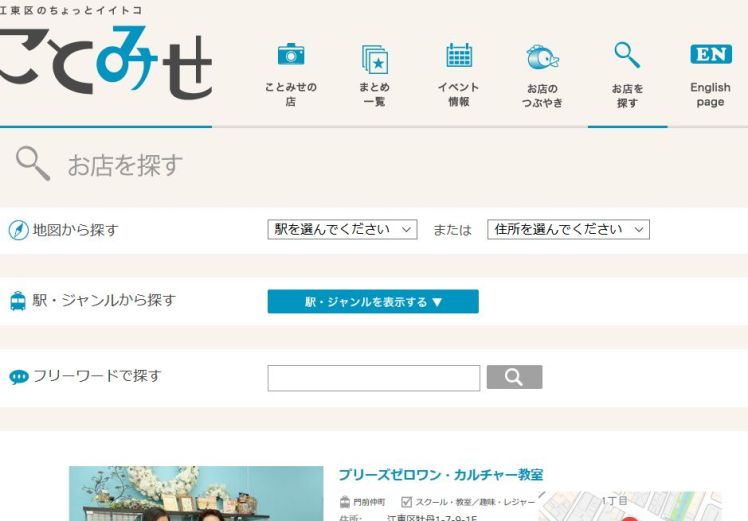The width and height of the screenshot is (748, 521).
Task: Click the お店のつぶやき menu label
Action: tap(542, 95)
